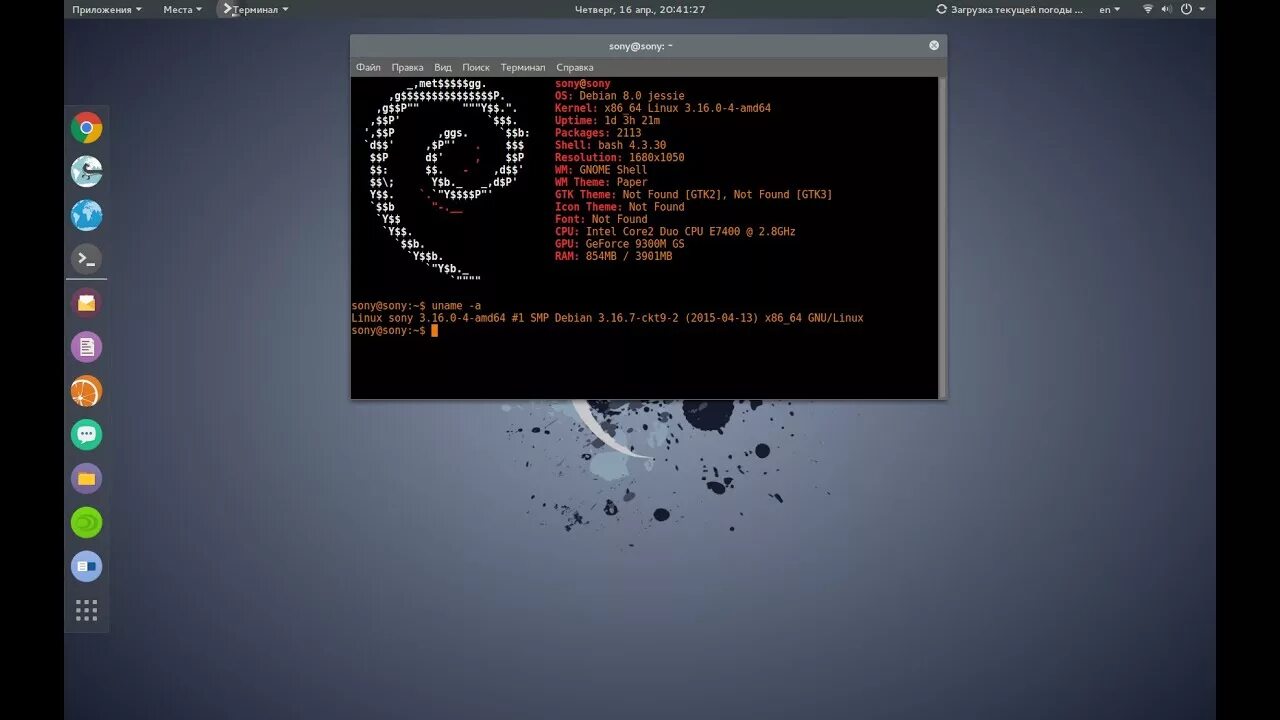Click the Terminal icon in the dock
Viewport: 1280px width, 720px height.
tap(87, 260)
